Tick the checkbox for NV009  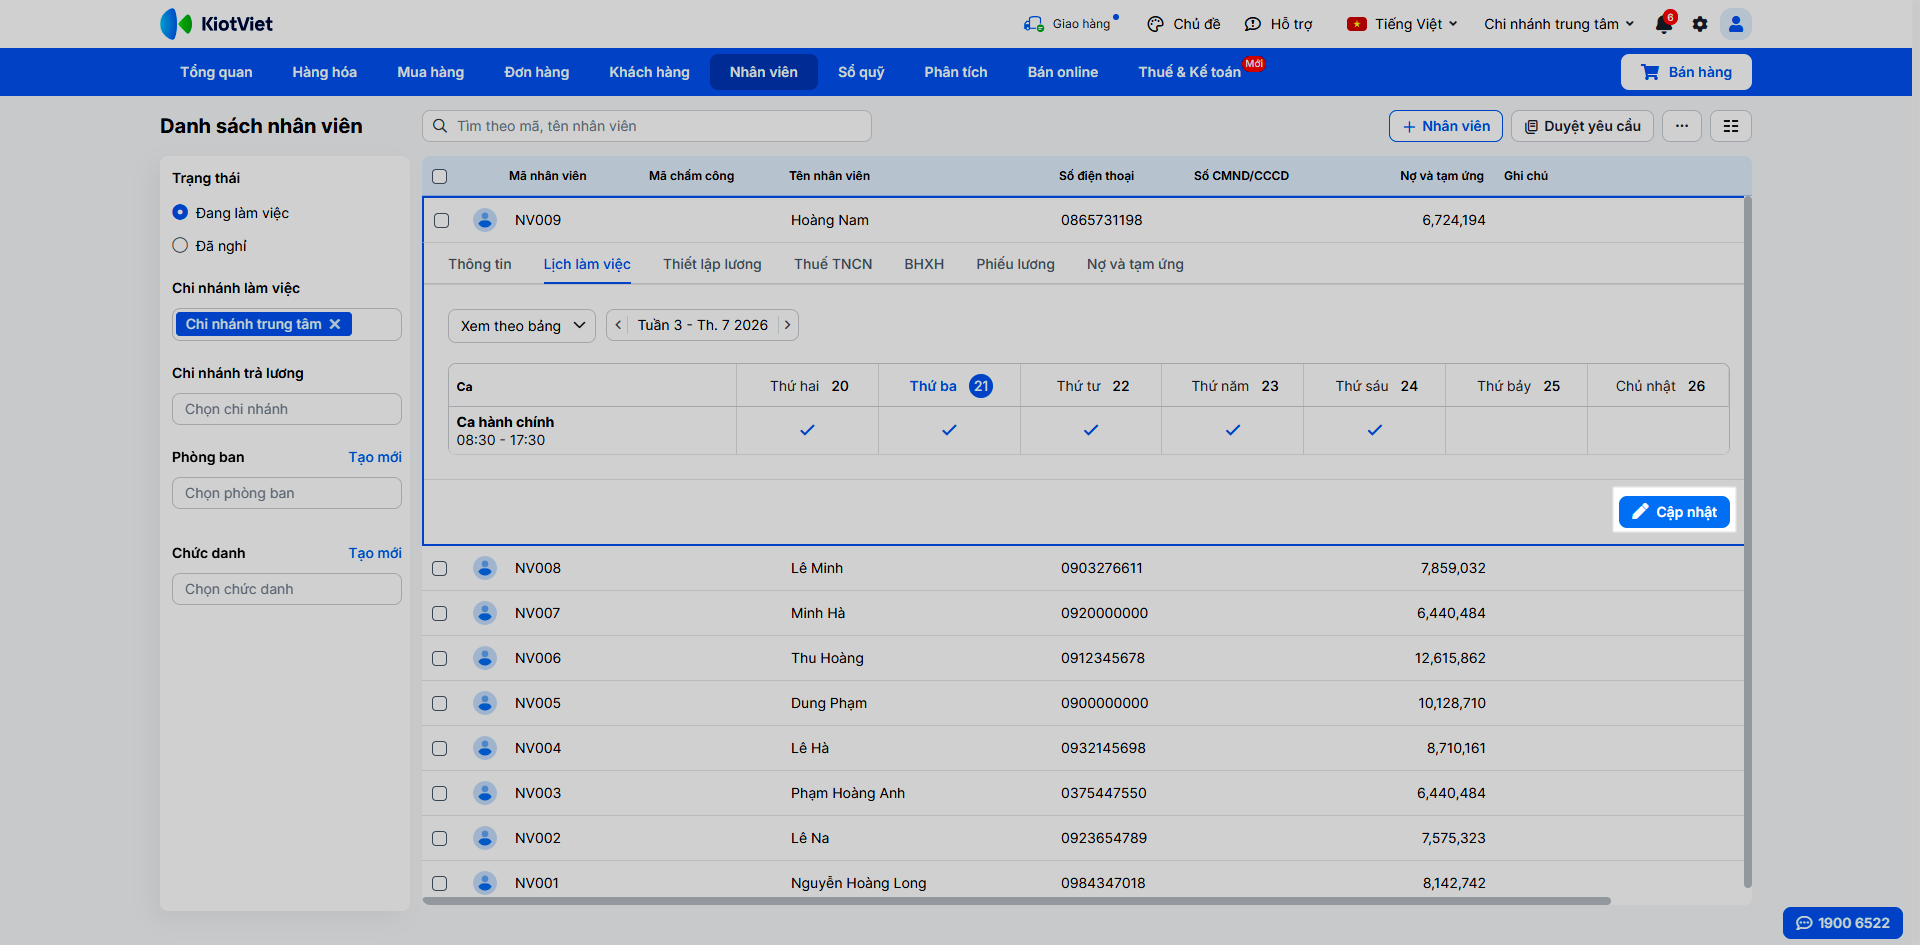(x=441, y=220)
